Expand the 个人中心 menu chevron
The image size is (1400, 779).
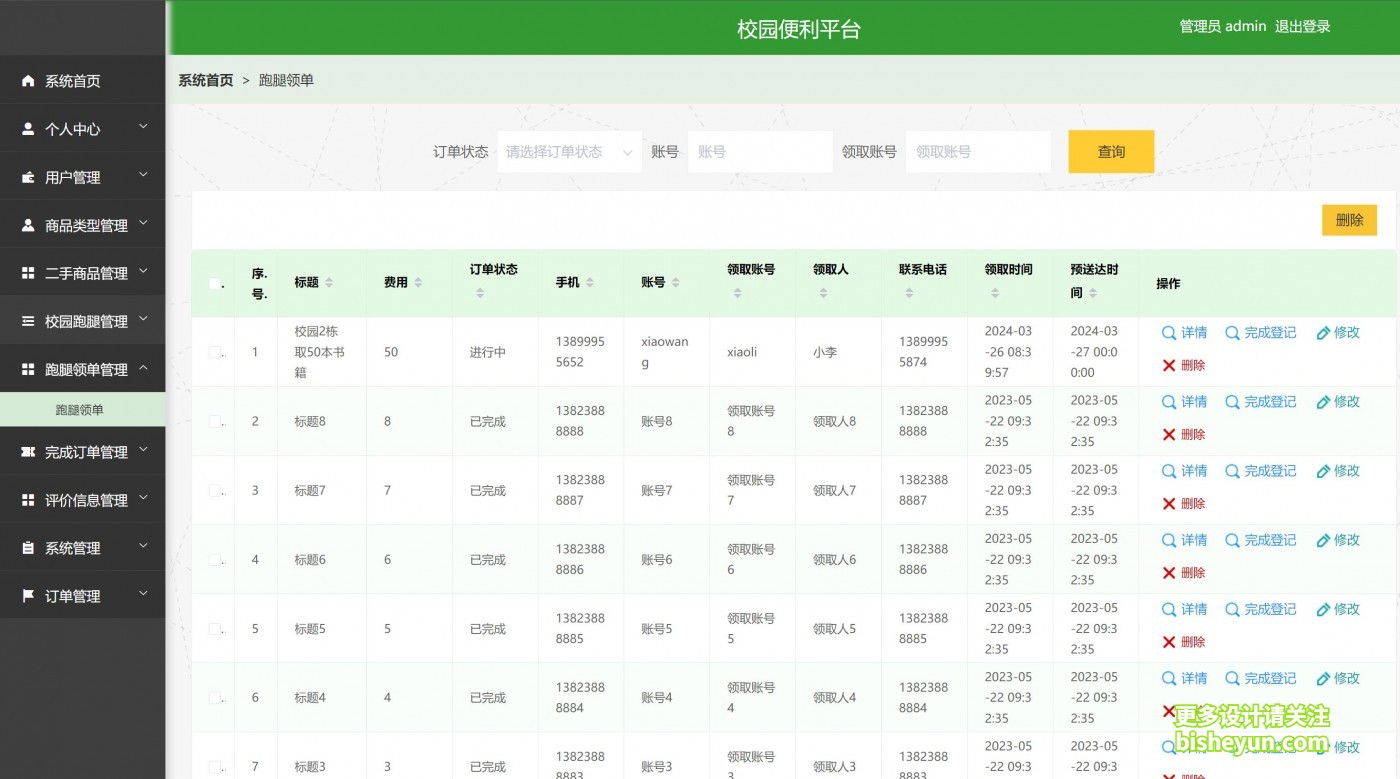[x=143, y=127]
